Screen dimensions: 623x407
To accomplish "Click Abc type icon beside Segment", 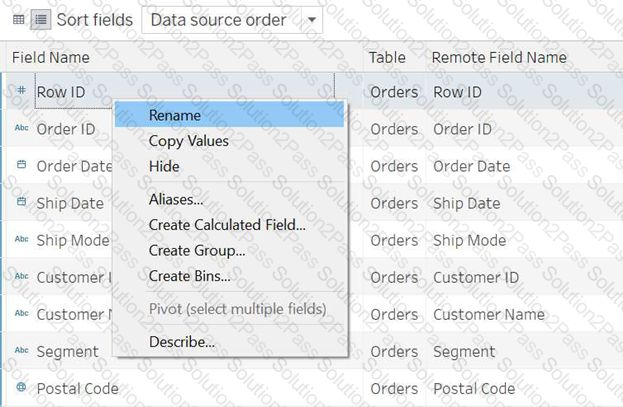I will coord(21,352).
